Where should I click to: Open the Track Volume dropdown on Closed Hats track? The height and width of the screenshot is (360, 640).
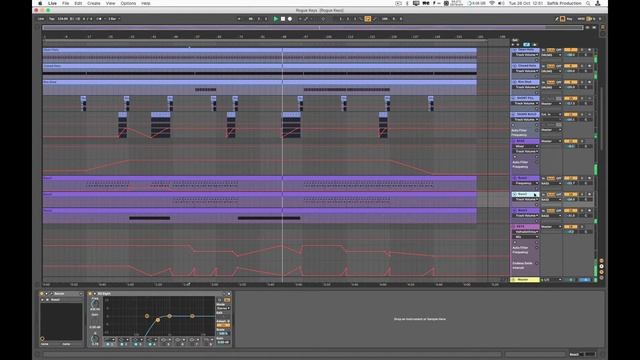525,71
